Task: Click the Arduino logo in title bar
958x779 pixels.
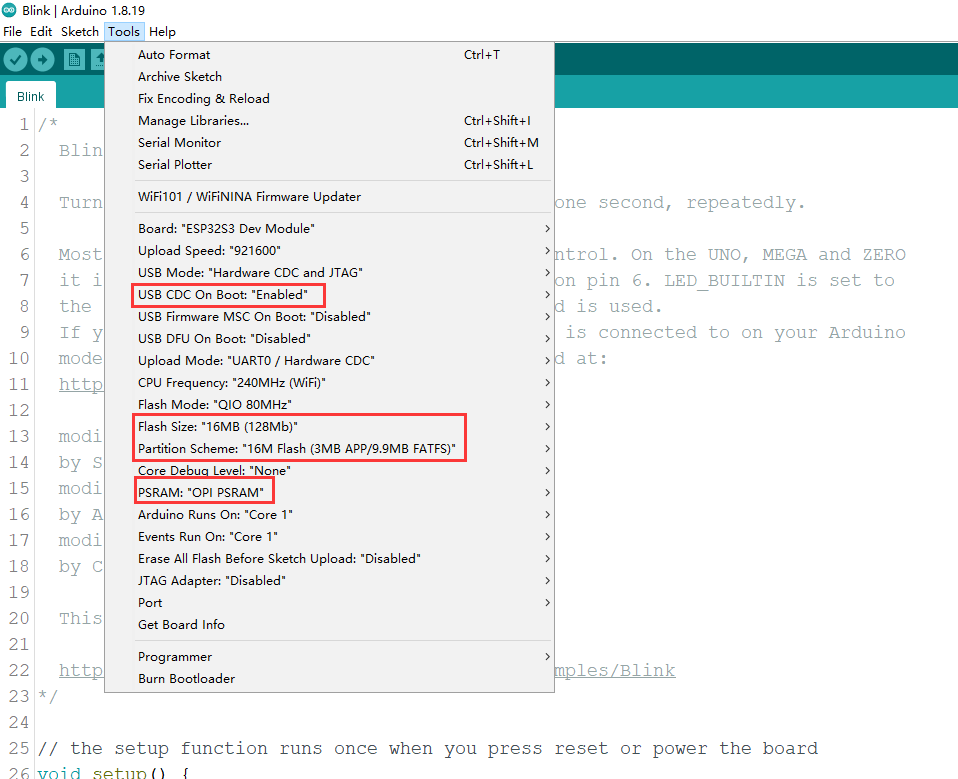Action: tap(9, 10)
